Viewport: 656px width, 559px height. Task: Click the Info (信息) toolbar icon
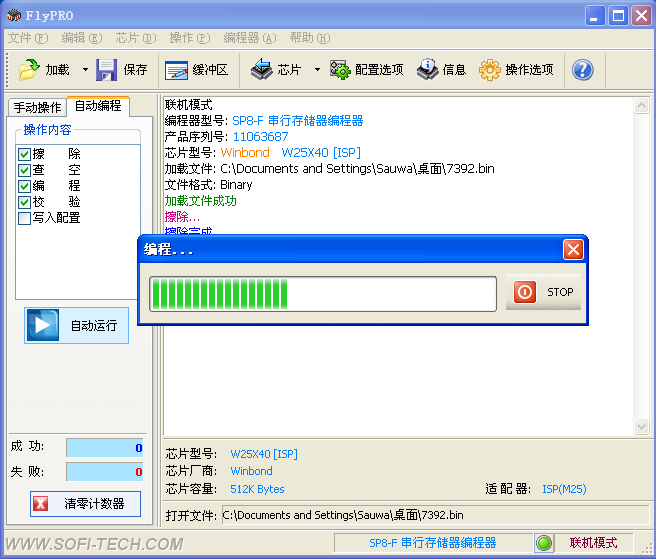[427, 70]
